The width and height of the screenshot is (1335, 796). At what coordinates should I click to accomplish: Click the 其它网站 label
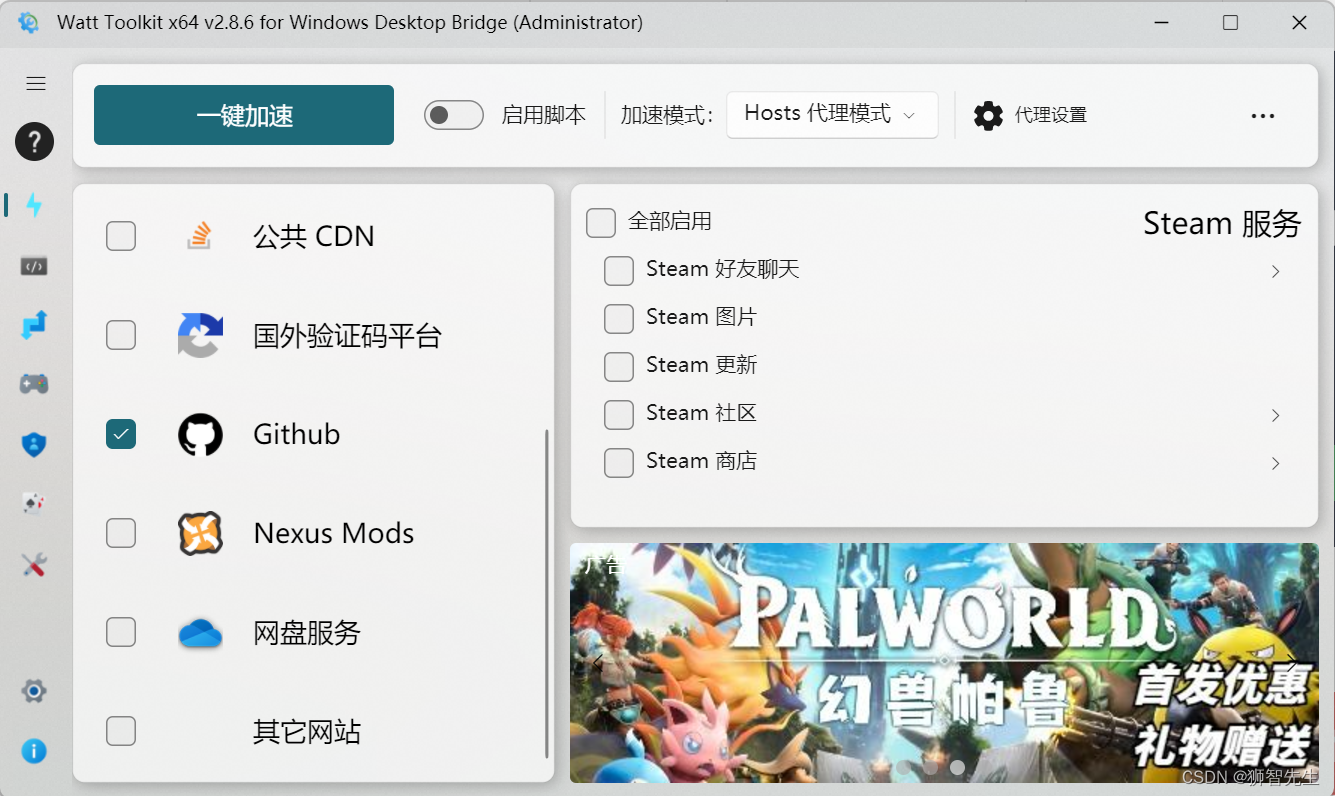point(307,732)
